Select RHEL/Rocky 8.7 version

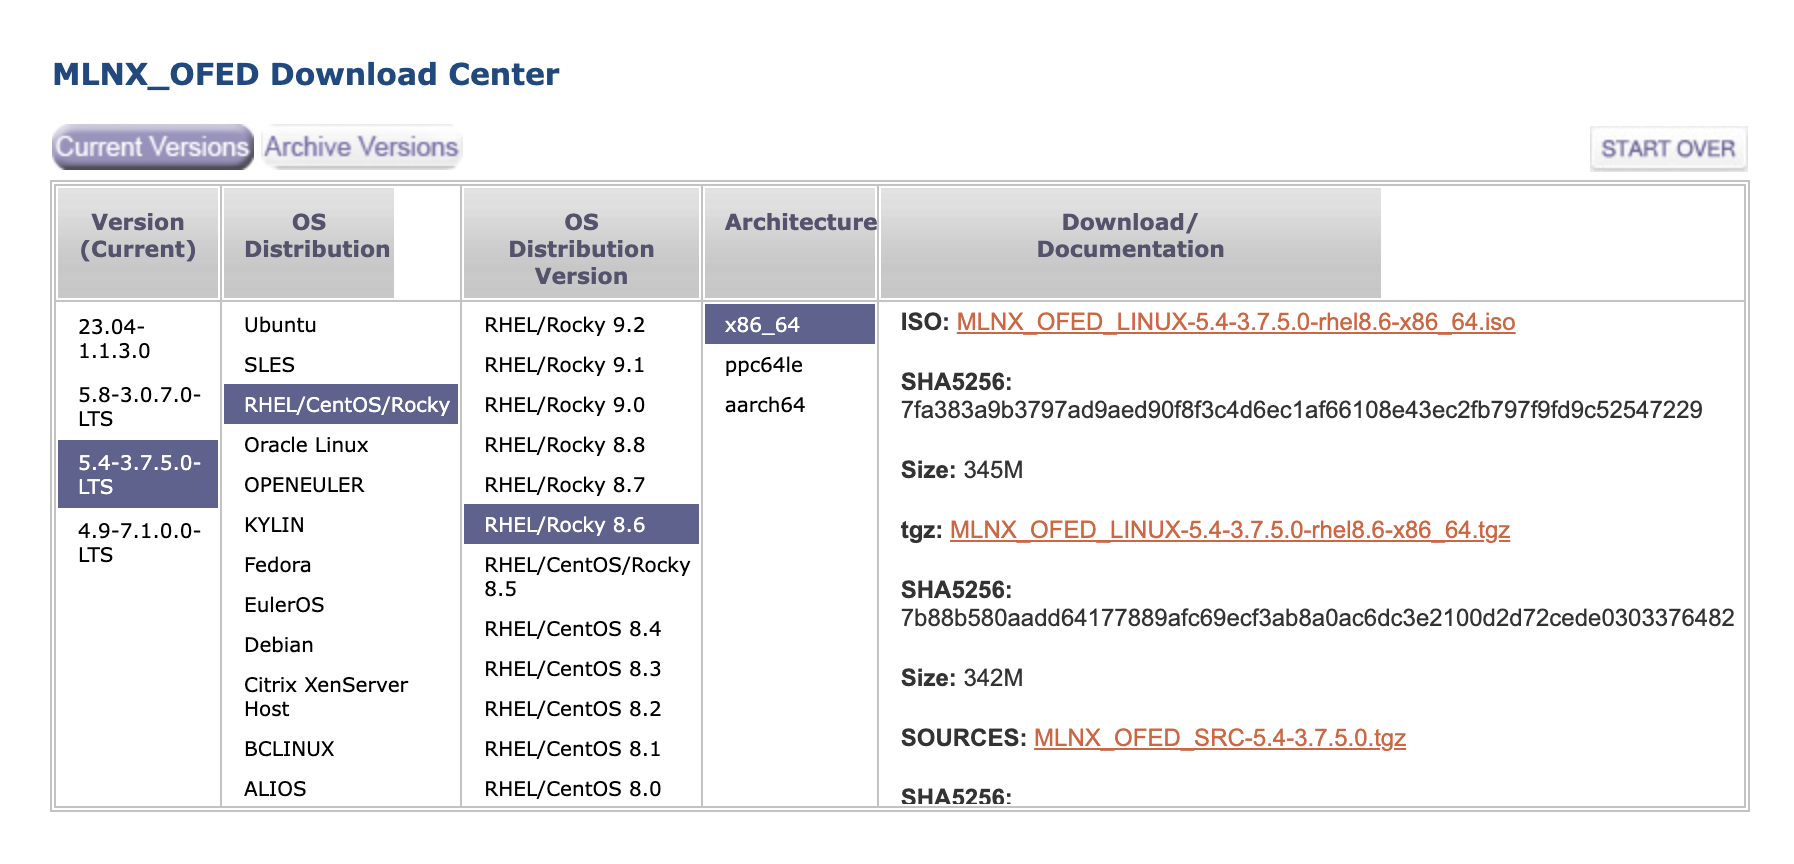(581, 484)
